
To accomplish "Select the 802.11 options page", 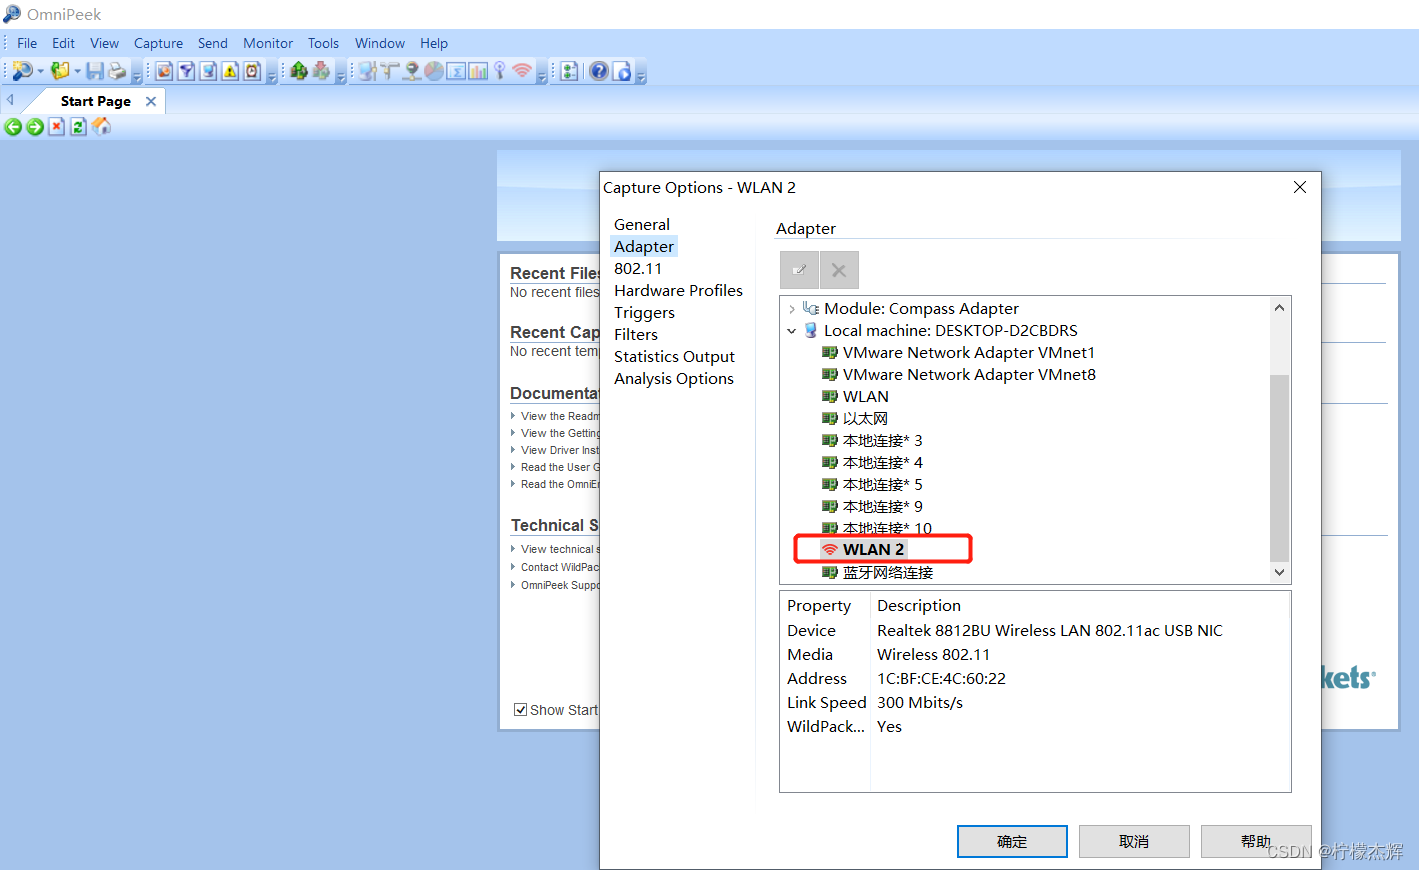I will click(638, 269).
